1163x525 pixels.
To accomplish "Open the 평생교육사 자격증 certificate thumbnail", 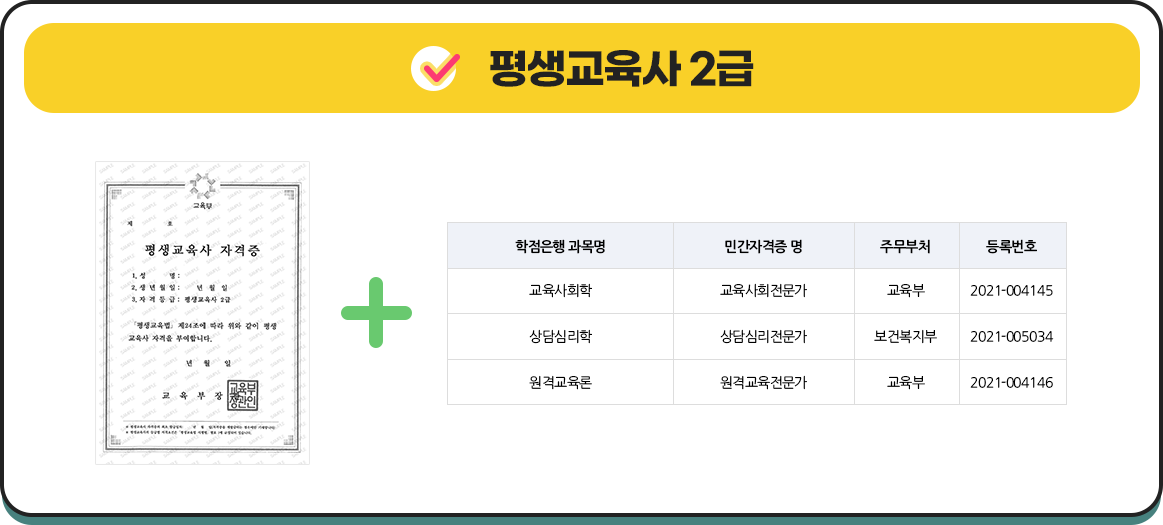I will coord(202,313).
